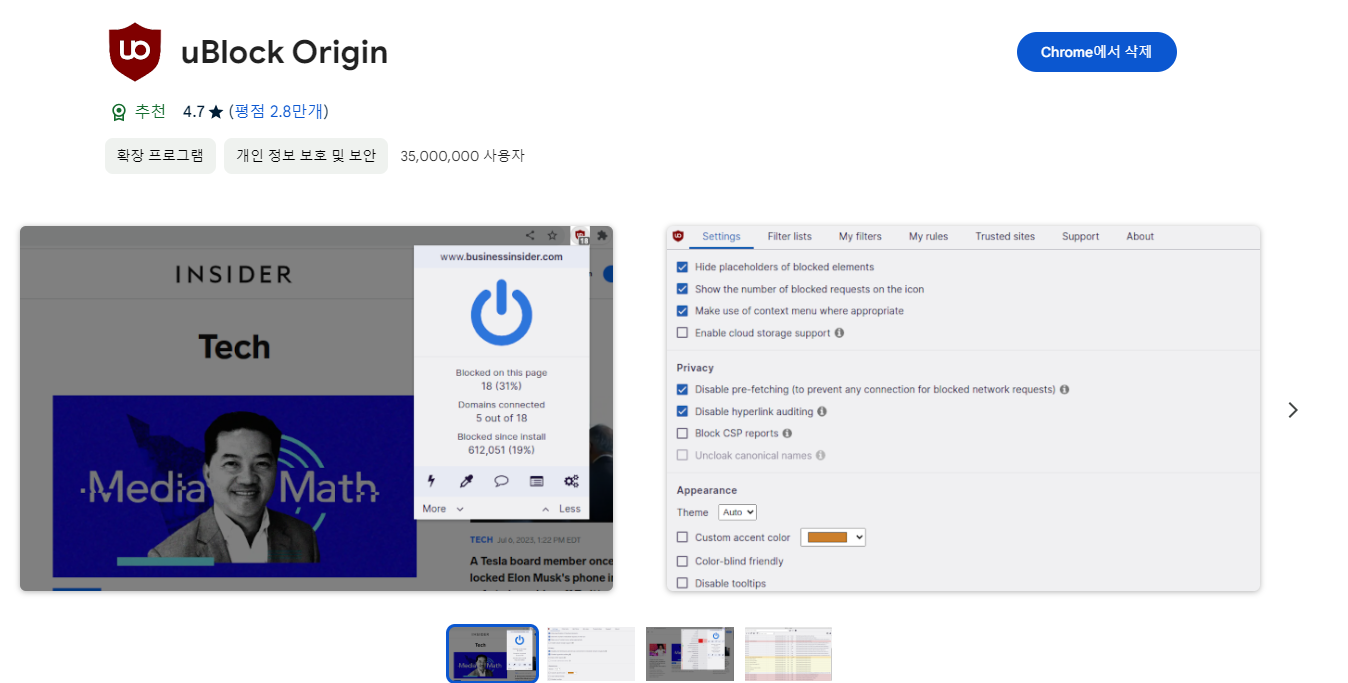Click the puzzle piece extensions icon
Viewport: 1348px width, 683px height.
602,236
